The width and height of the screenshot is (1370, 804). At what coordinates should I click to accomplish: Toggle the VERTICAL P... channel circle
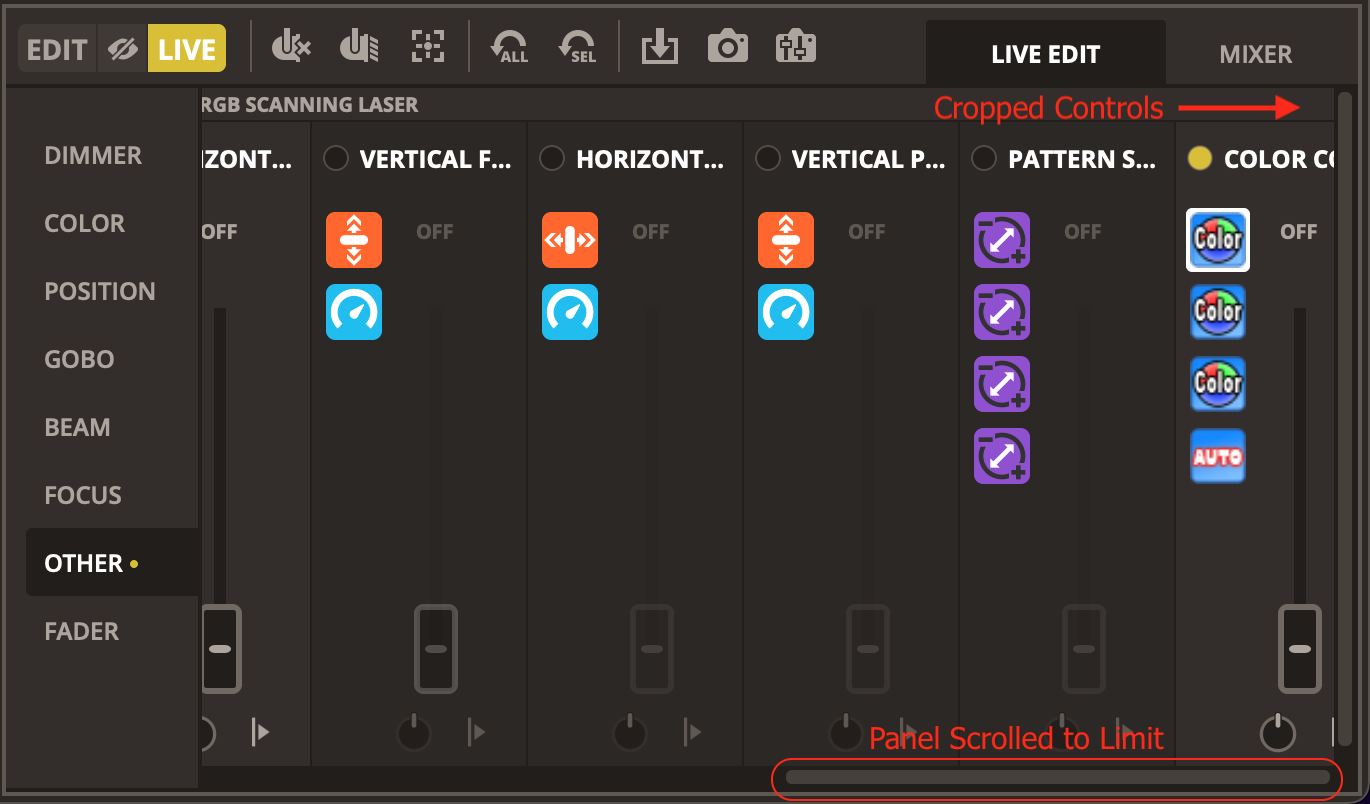click(x=768, y=159)
